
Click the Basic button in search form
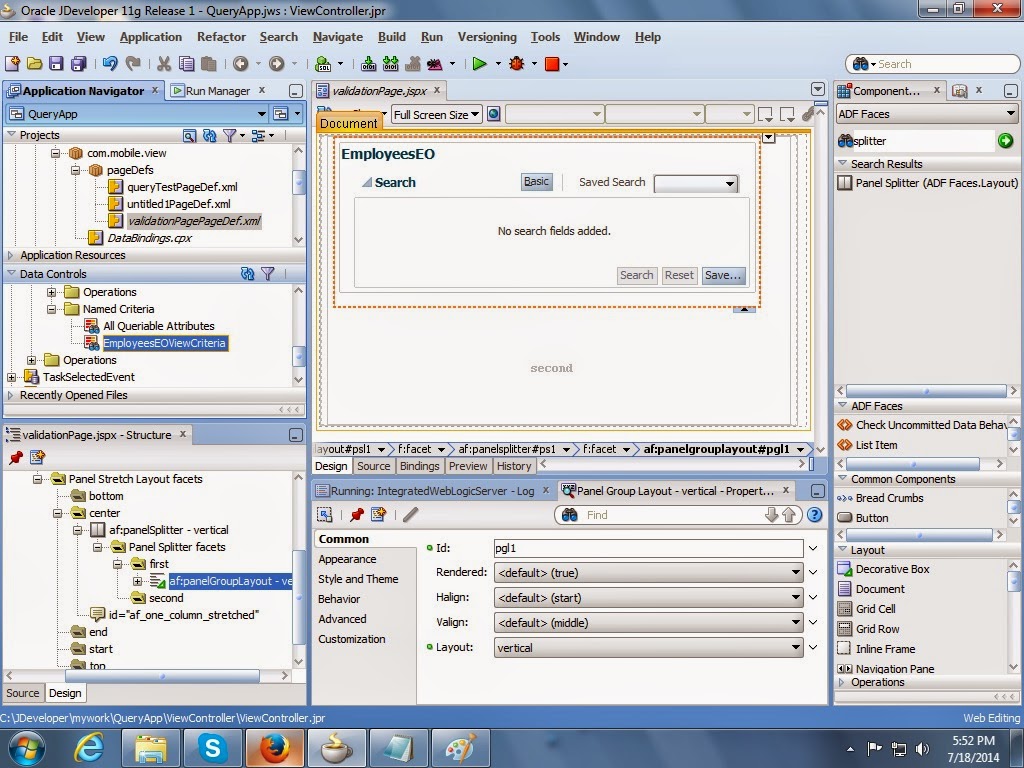(537, 182)
